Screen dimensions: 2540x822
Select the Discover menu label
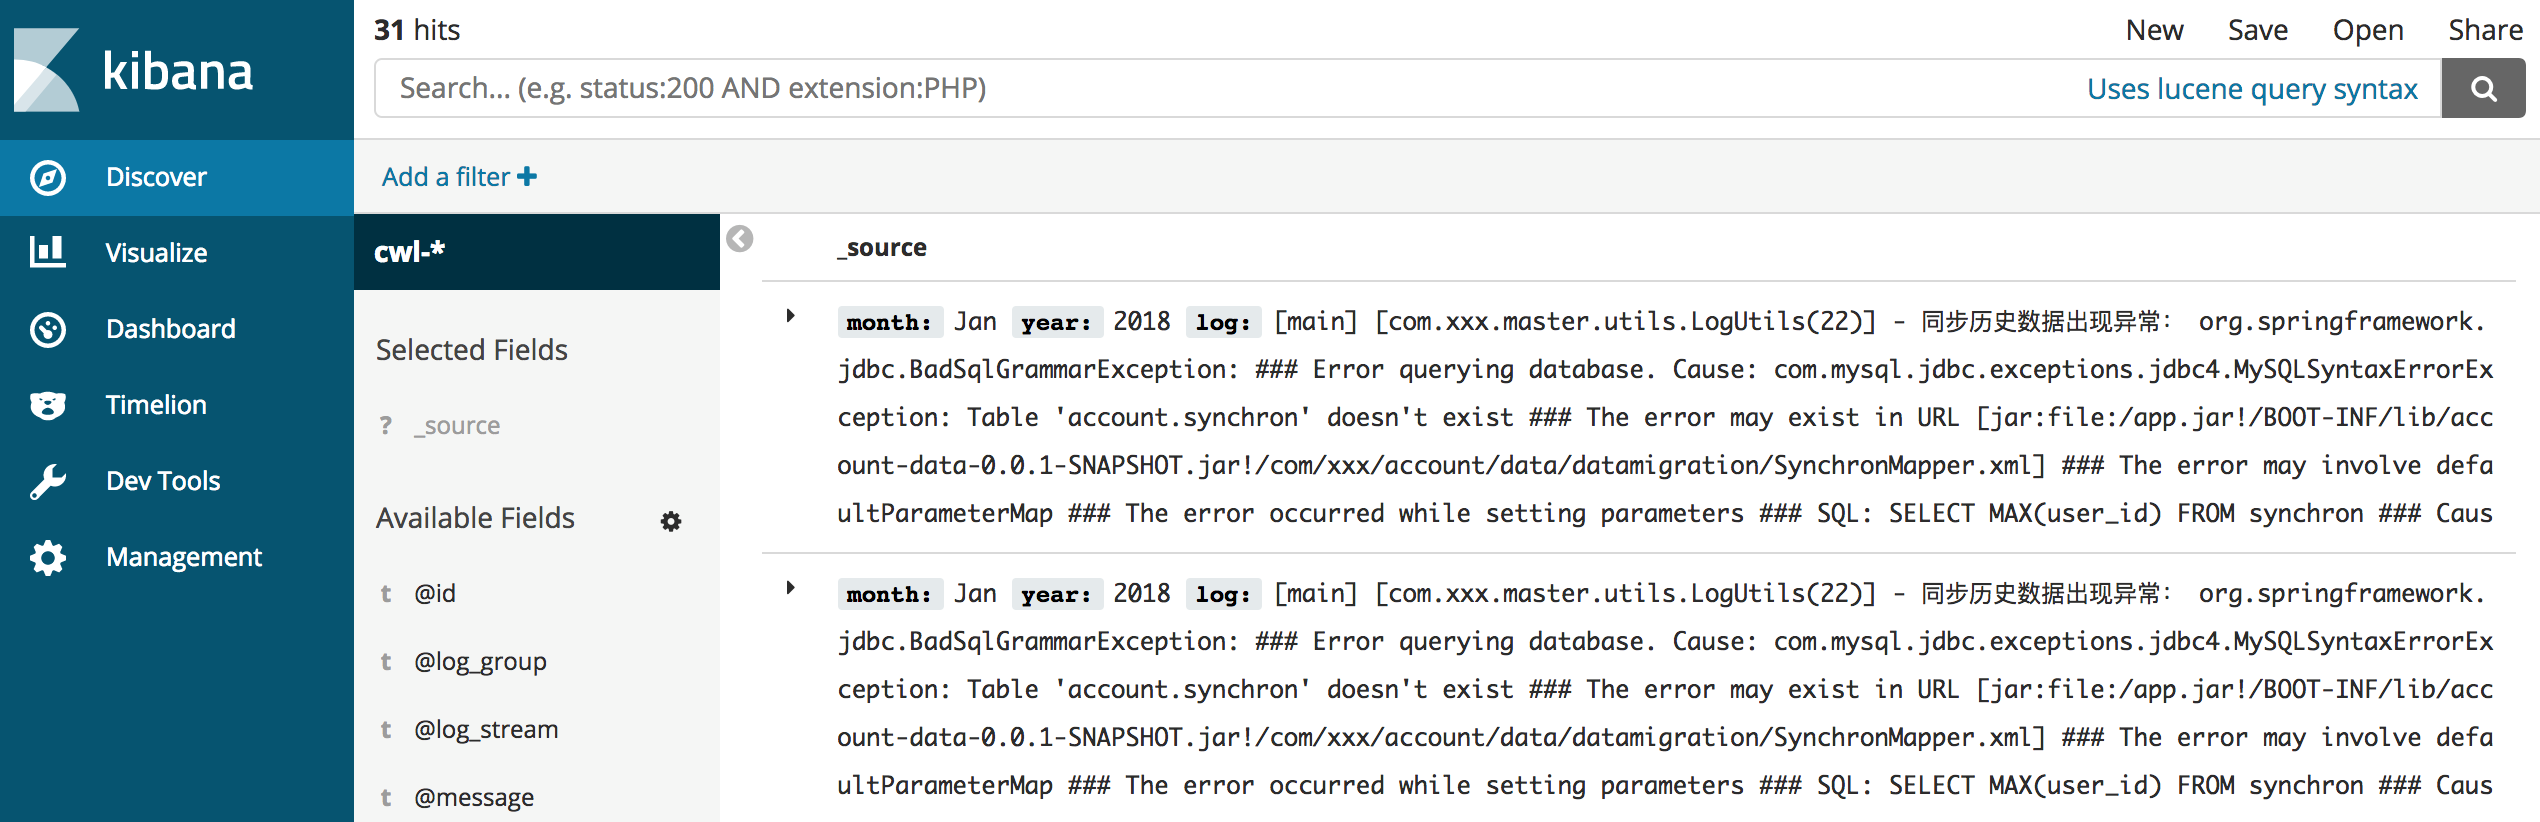[157, 177]
